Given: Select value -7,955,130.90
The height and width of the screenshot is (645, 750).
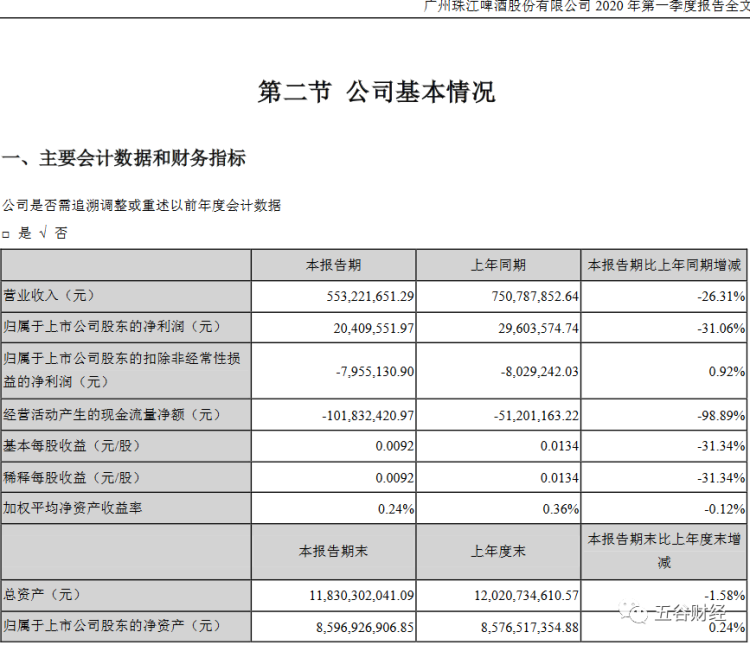Looking at the screenshot, I should [375, 371].
